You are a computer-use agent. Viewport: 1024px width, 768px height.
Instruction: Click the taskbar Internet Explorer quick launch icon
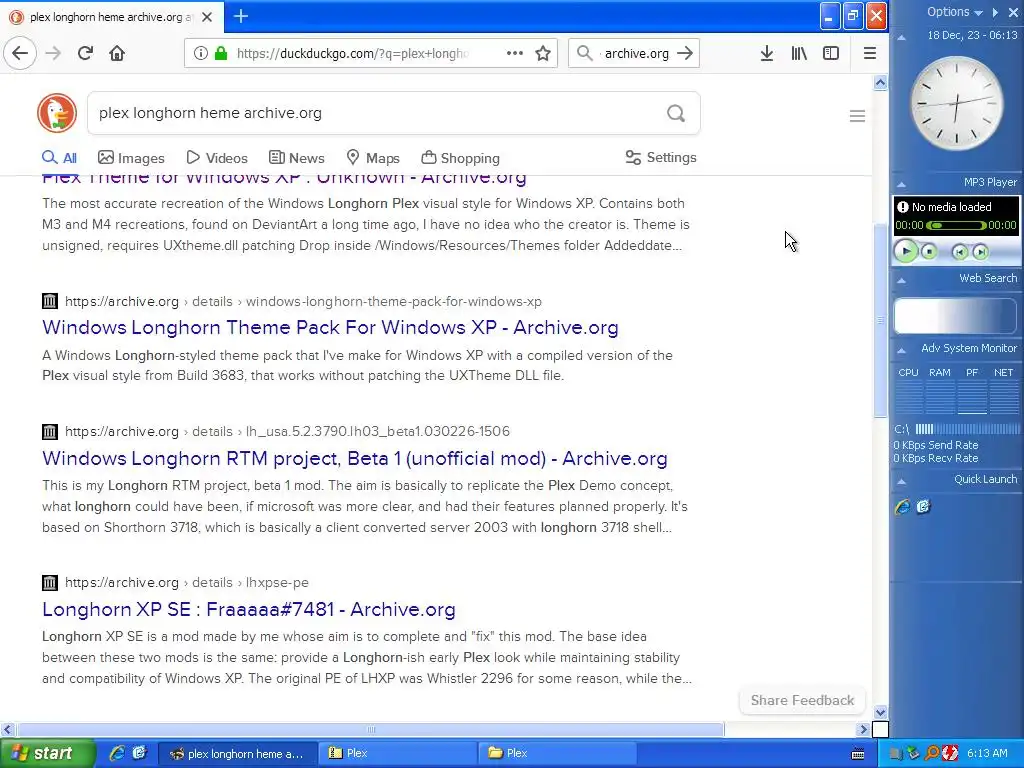(x=116, y=754)
